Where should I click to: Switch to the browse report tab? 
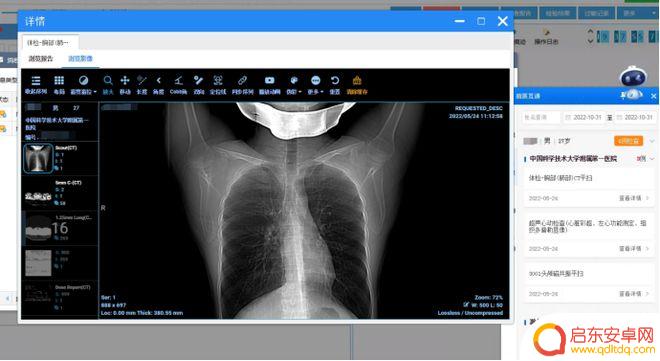coord(41,58)
